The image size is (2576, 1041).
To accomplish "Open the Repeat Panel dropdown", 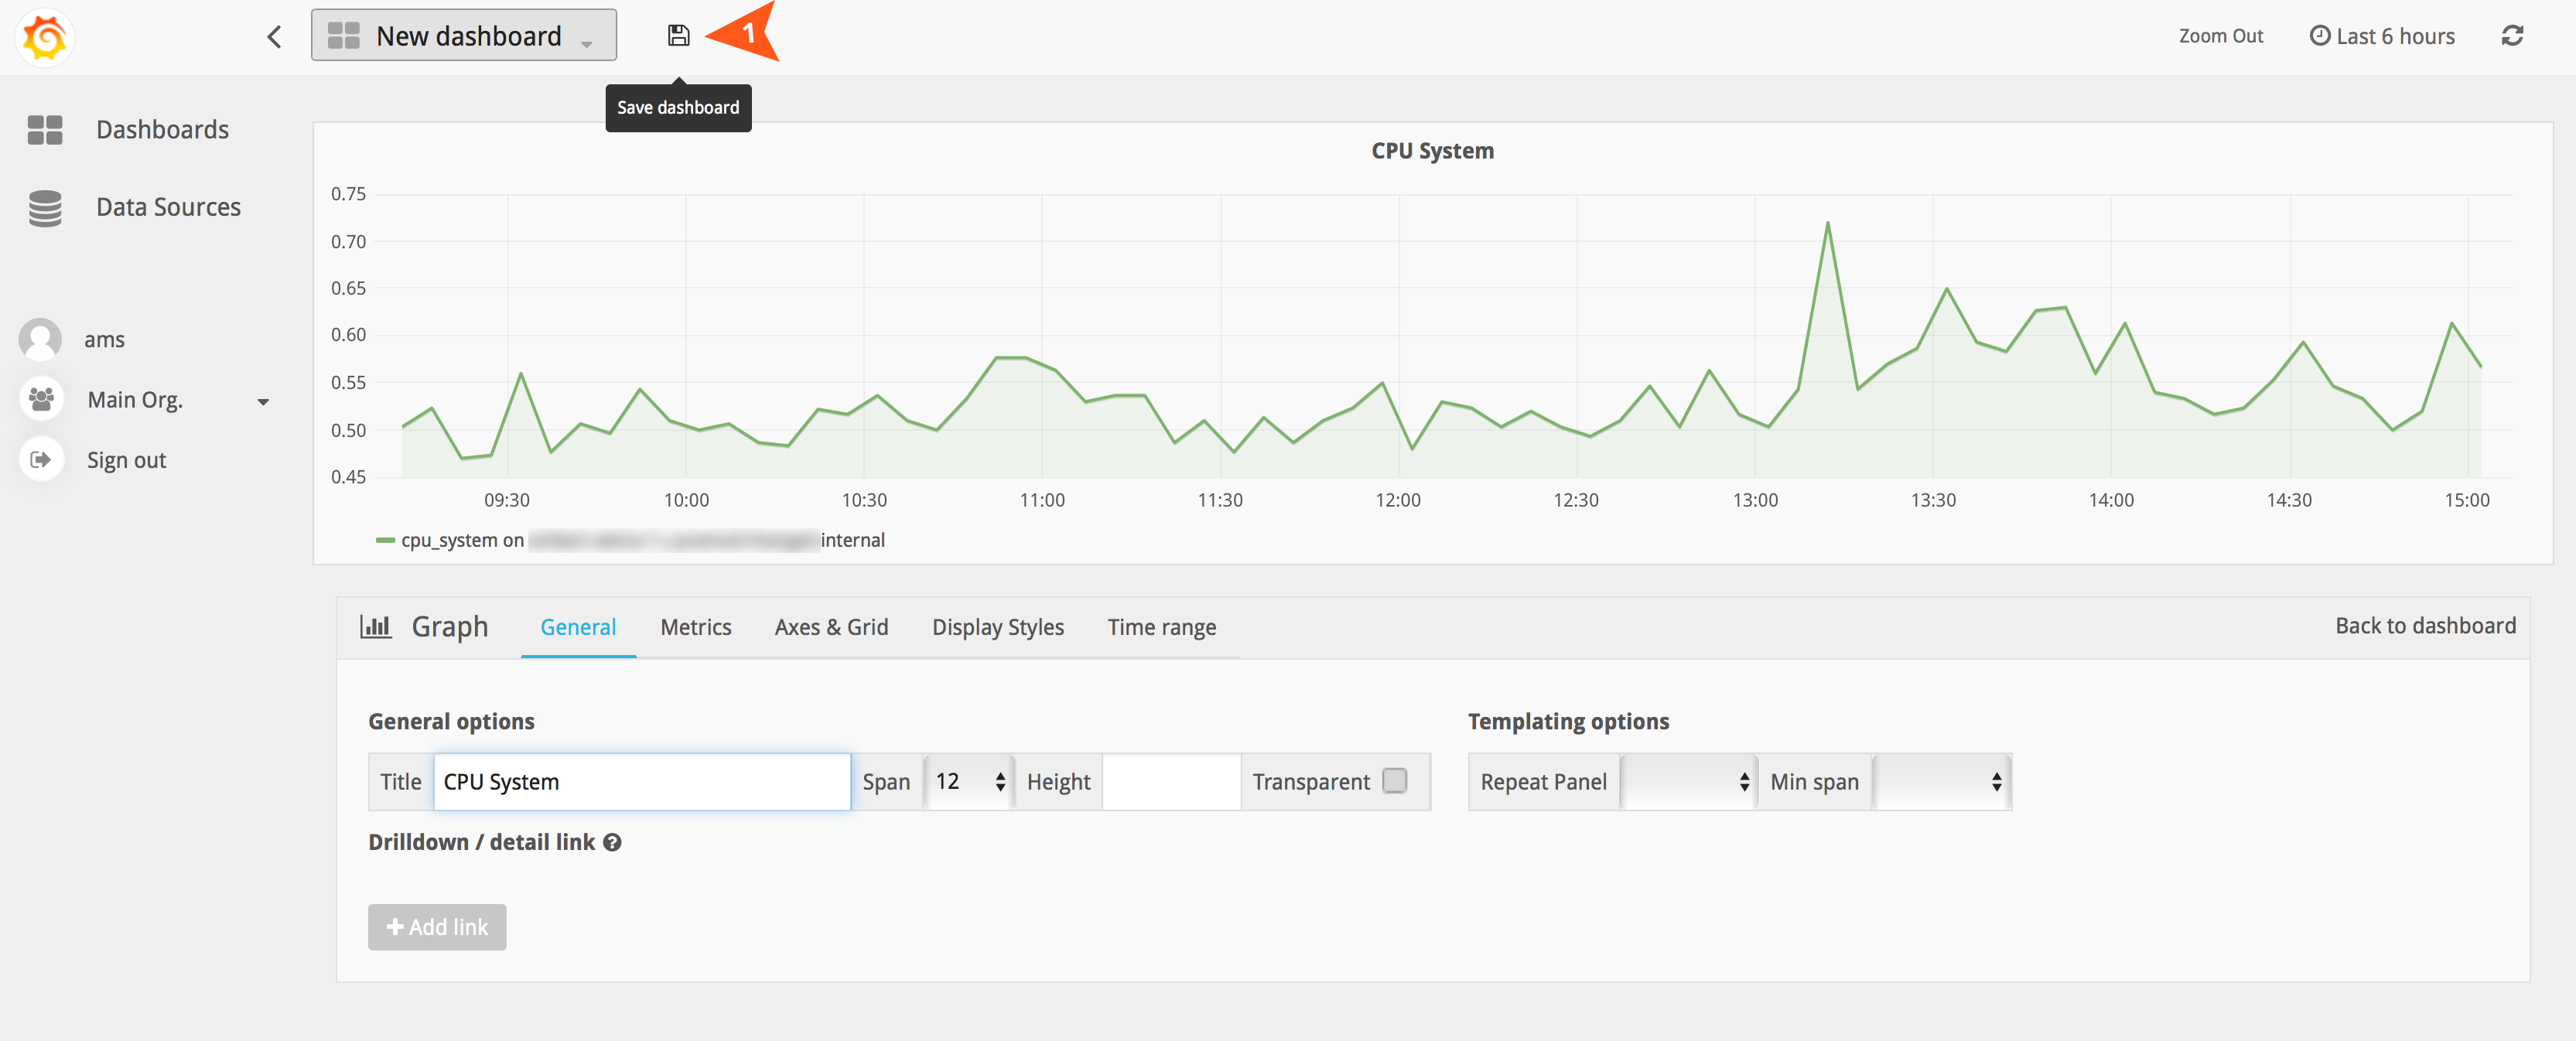I will pyautogui.click(x=1687, y=782).
